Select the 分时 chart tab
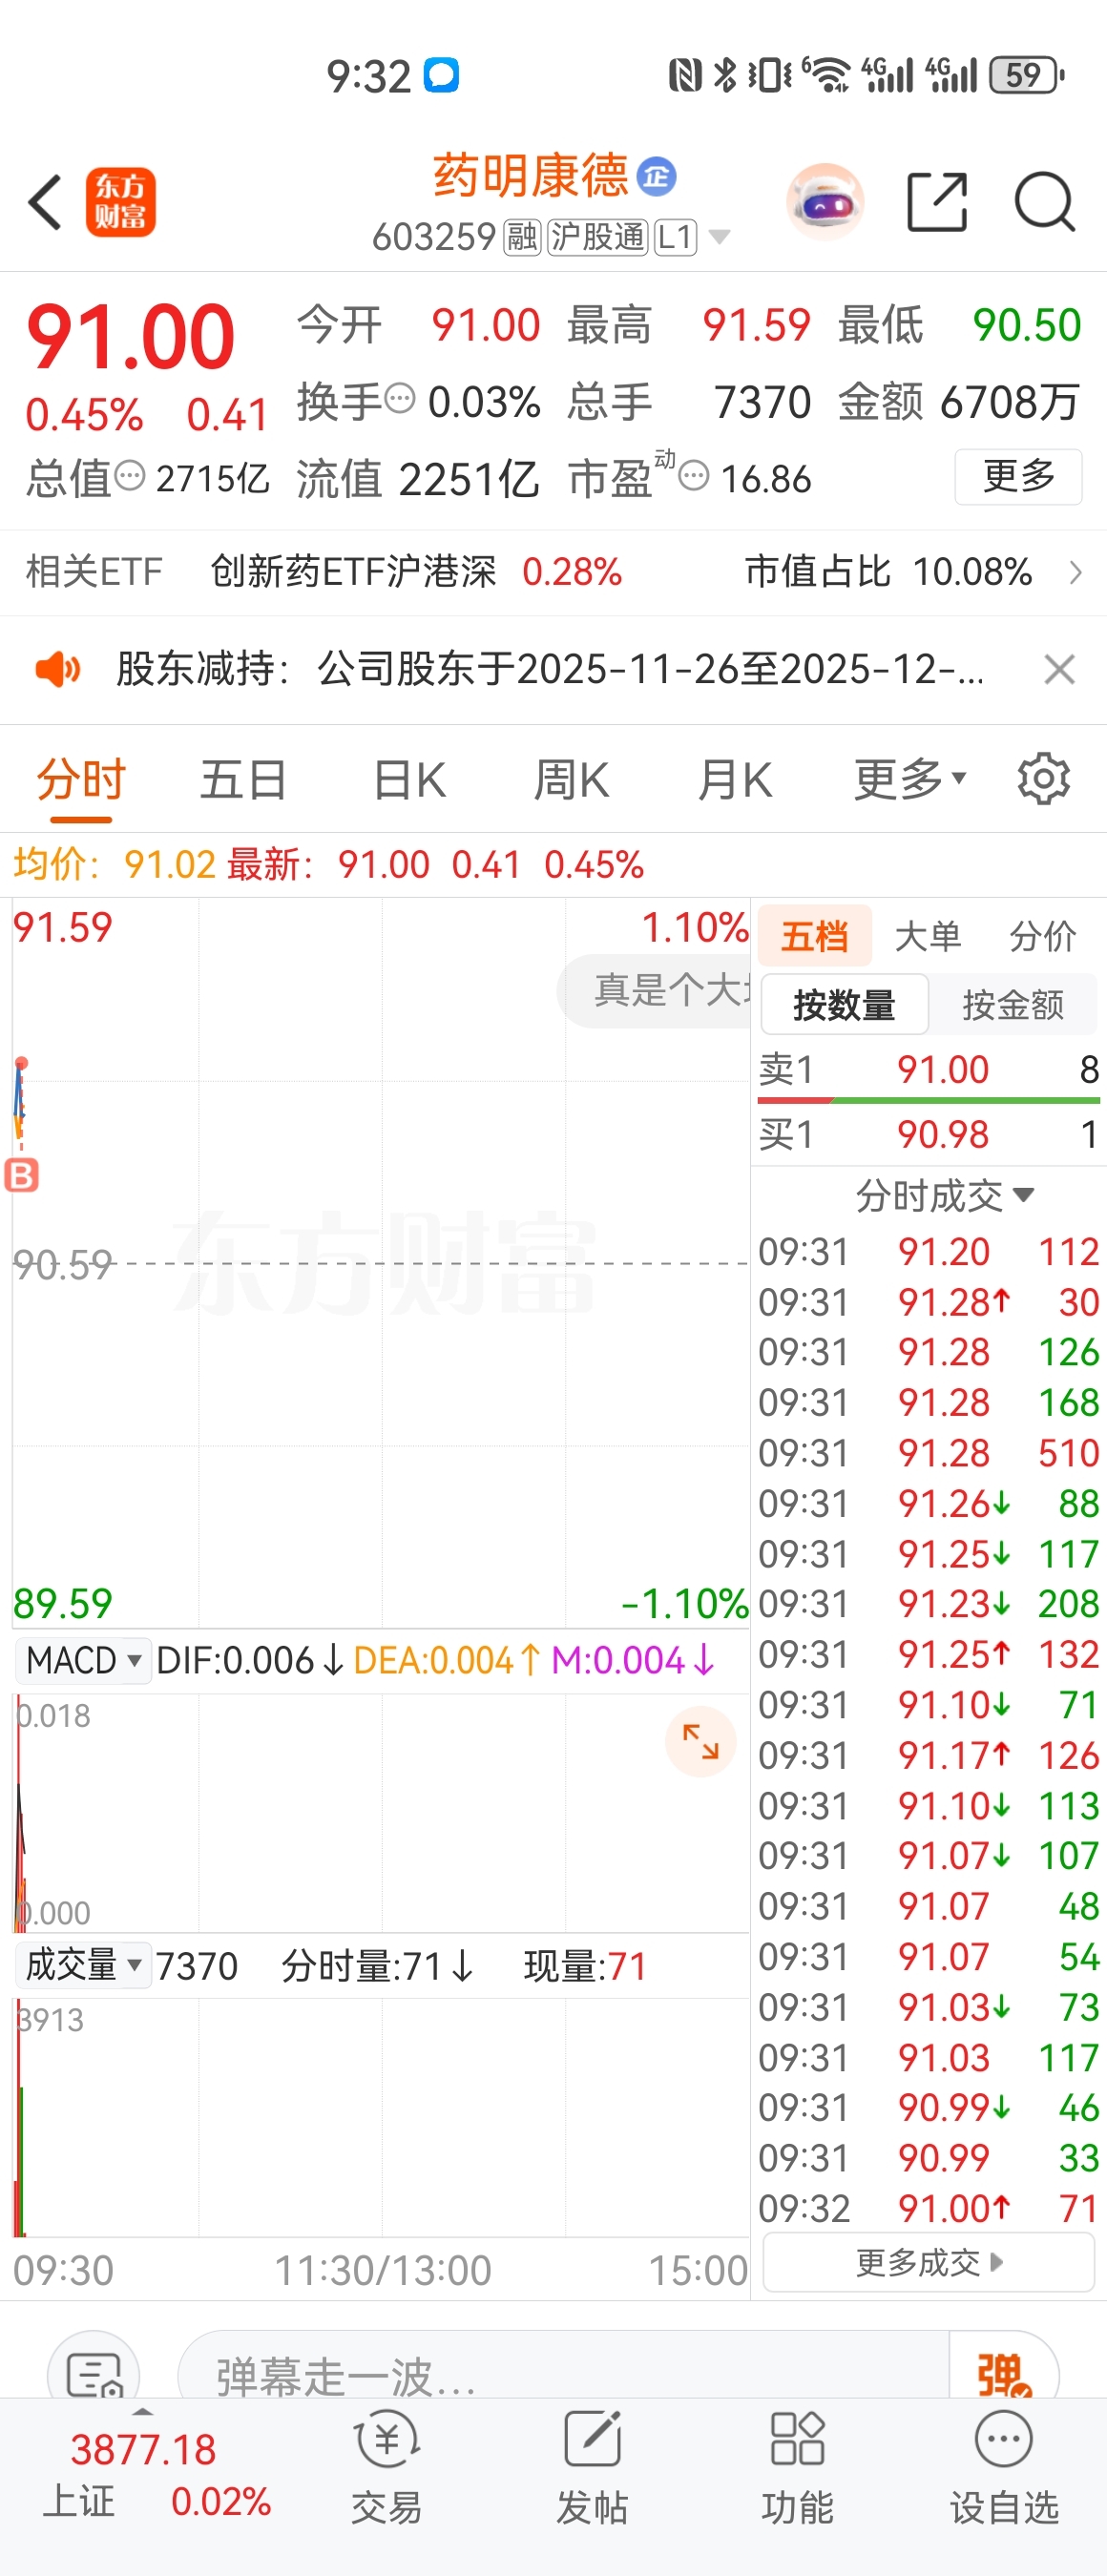Image resolution: width=1107 pixels, height=2576 pixels. (81, 780)
